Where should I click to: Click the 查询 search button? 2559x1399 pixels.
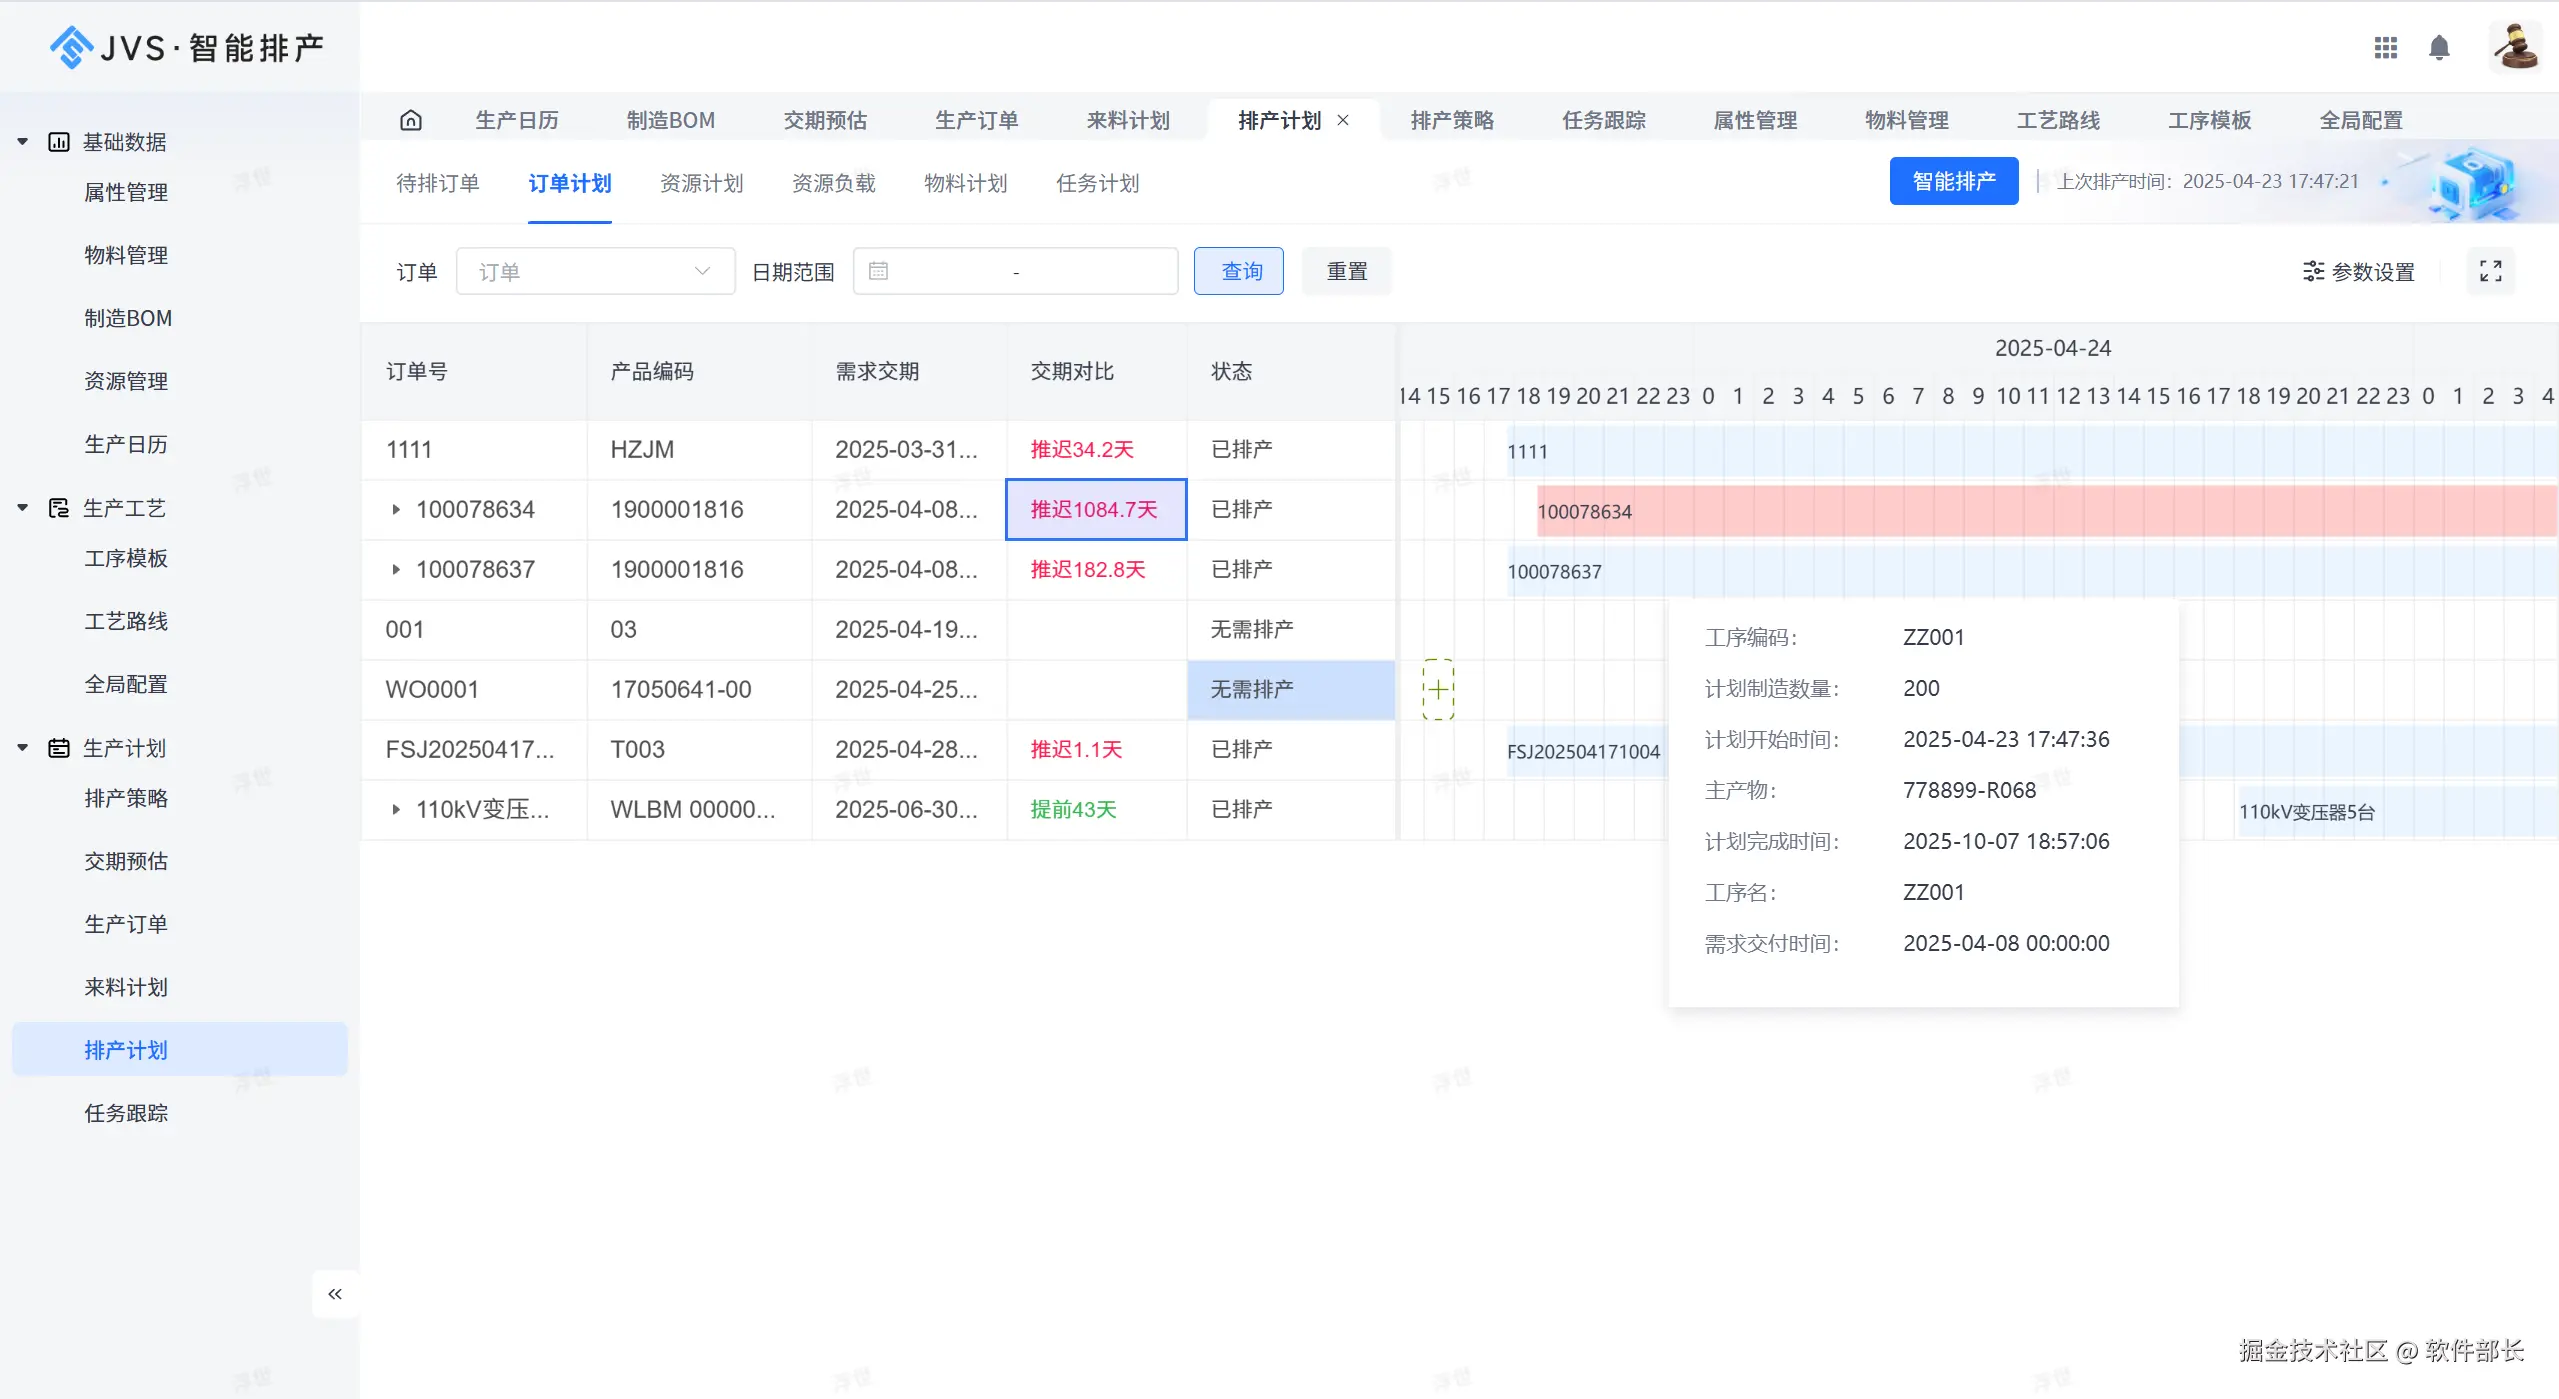1239,271
